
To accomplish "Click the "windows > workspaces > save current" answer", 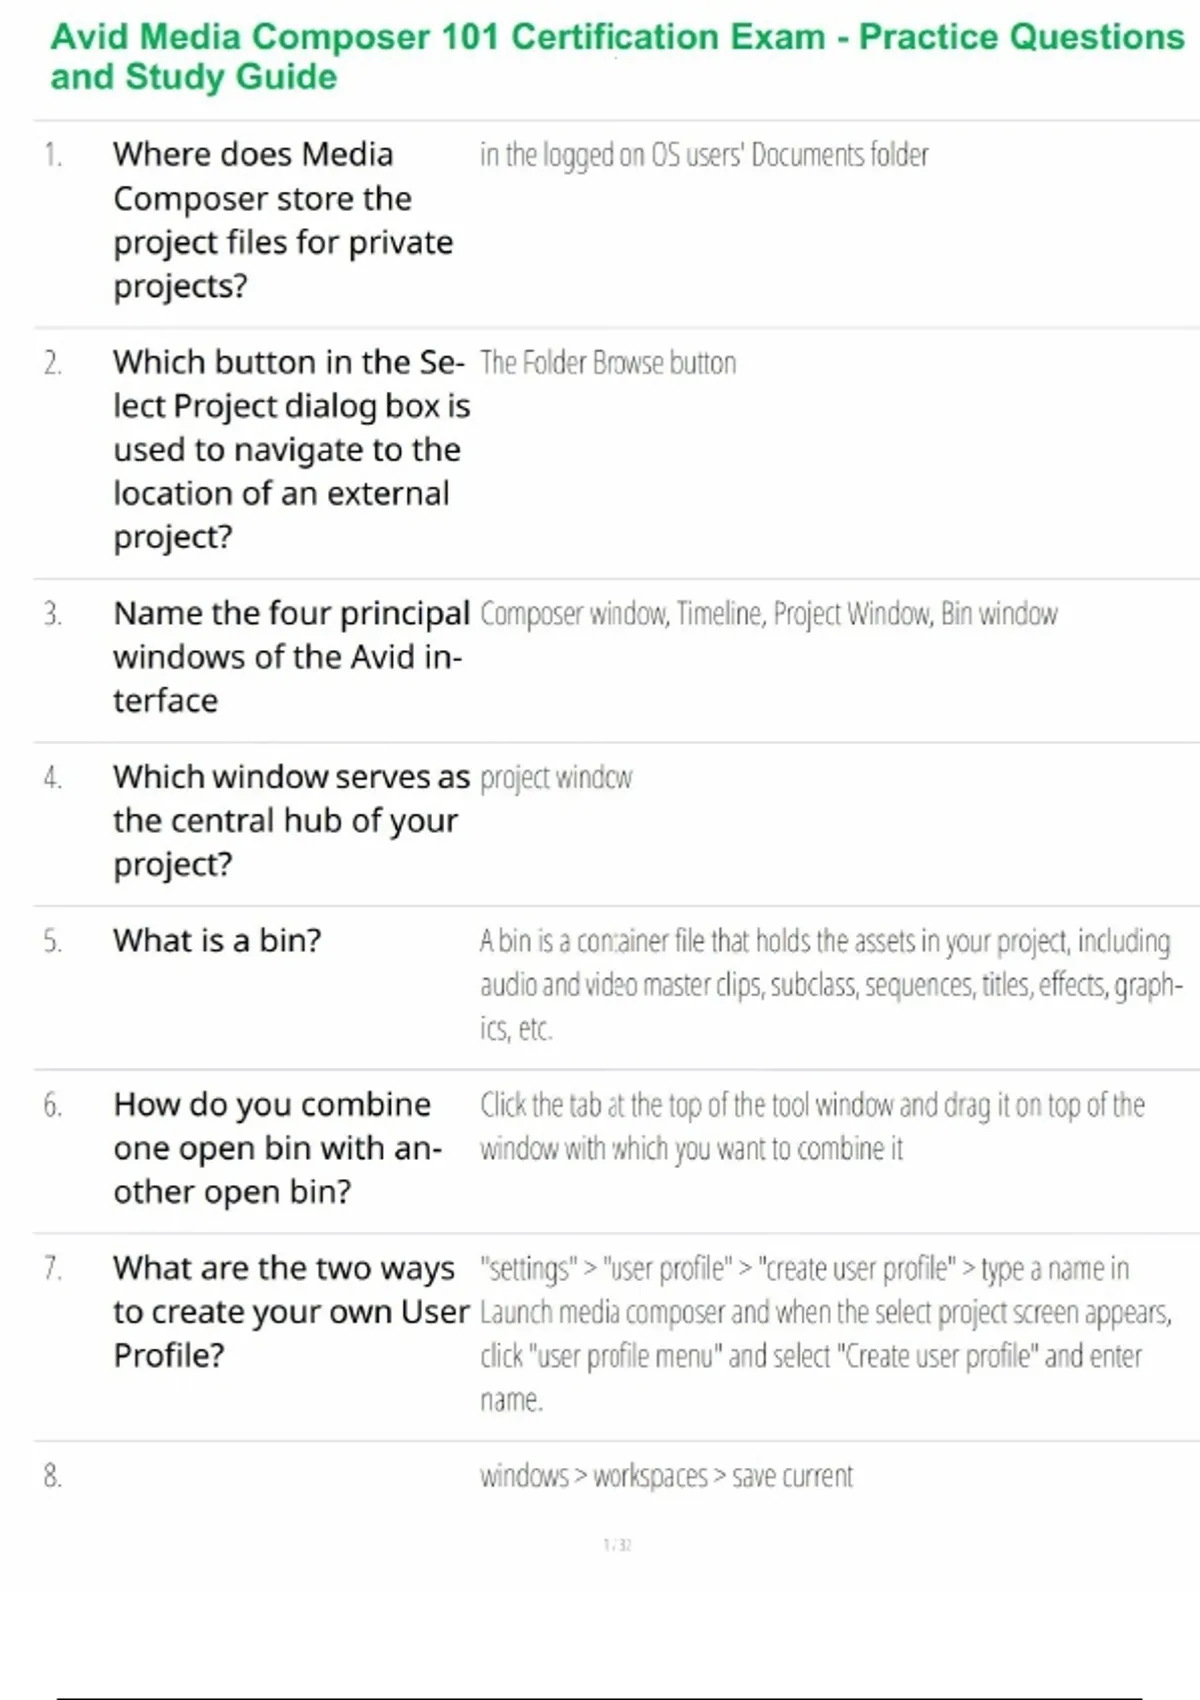I will coord(666,1476).
